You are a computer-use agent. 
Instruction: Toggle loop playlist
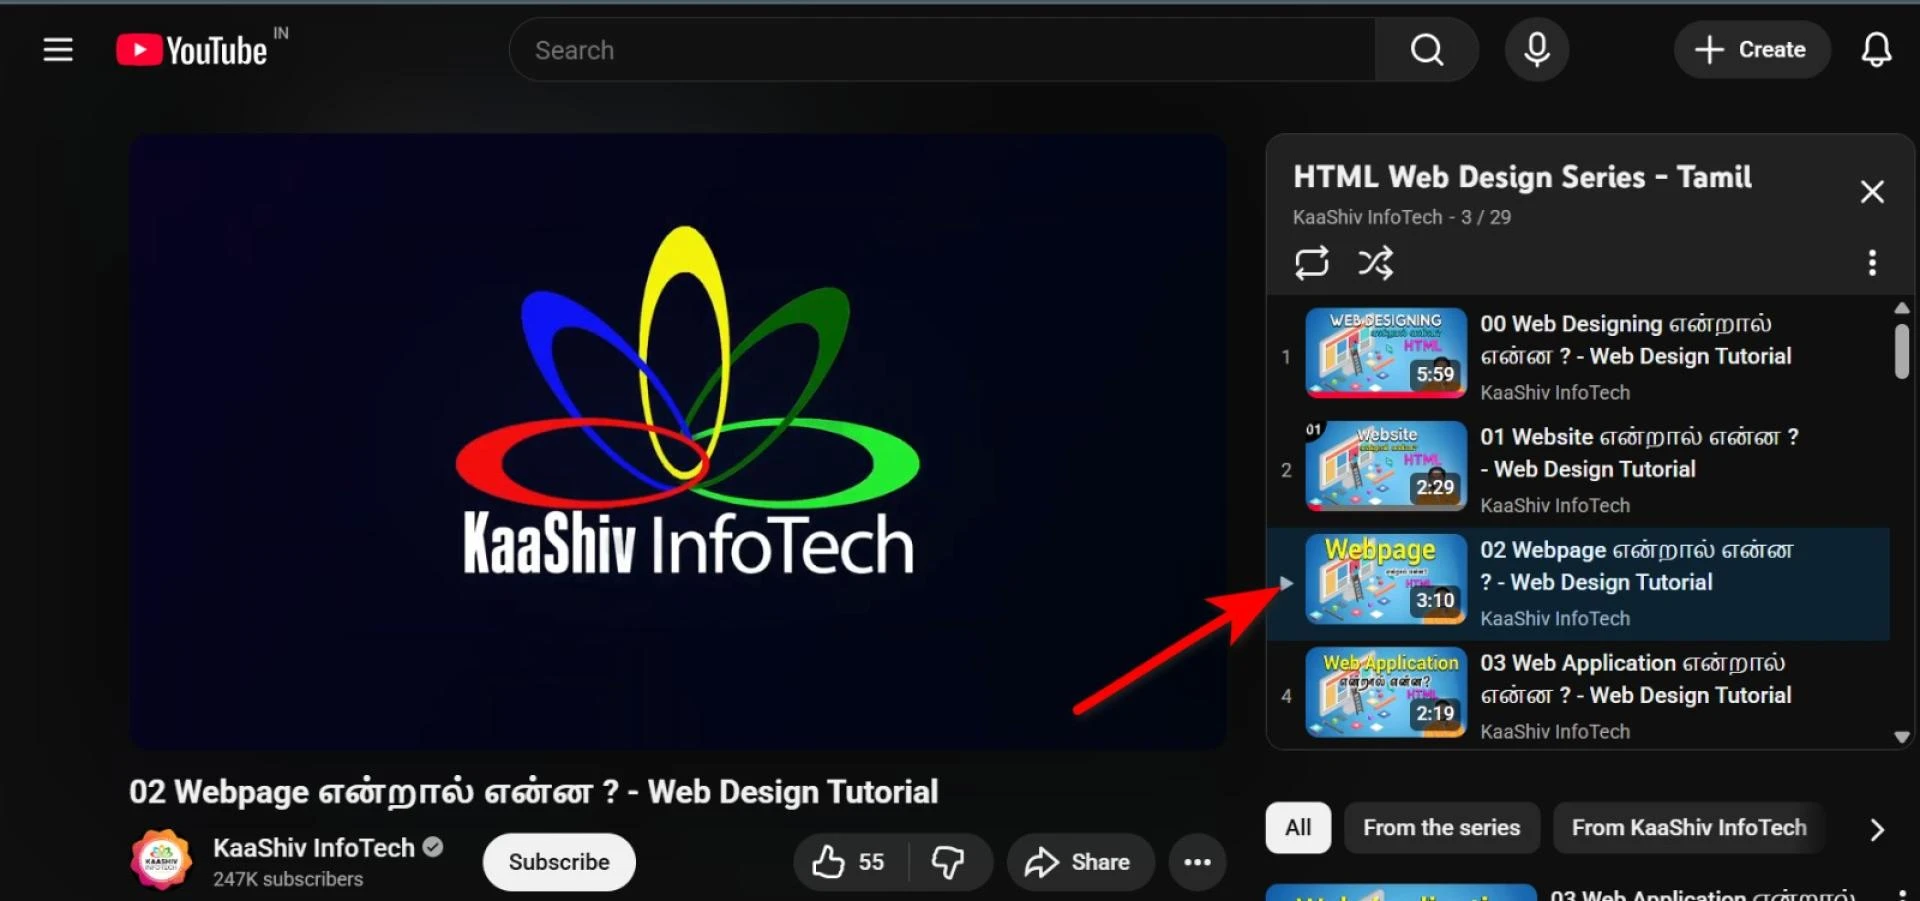pos(1312,263)
